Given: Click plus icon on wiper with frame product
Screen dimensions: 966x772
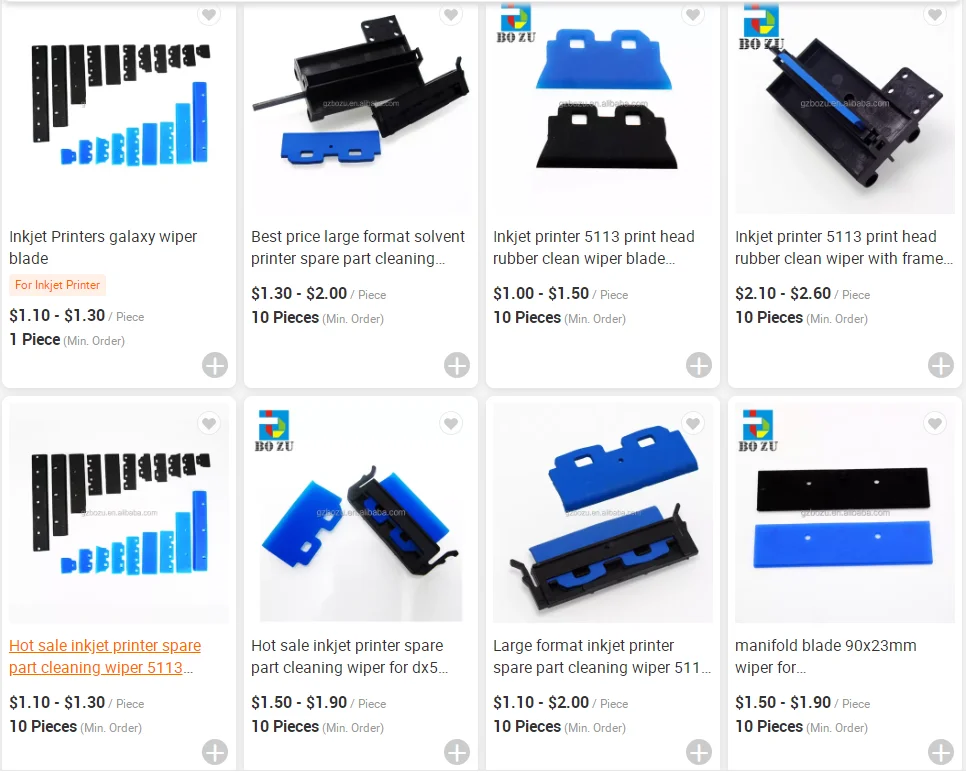Looking at the screenshot, I should [941, 365].
